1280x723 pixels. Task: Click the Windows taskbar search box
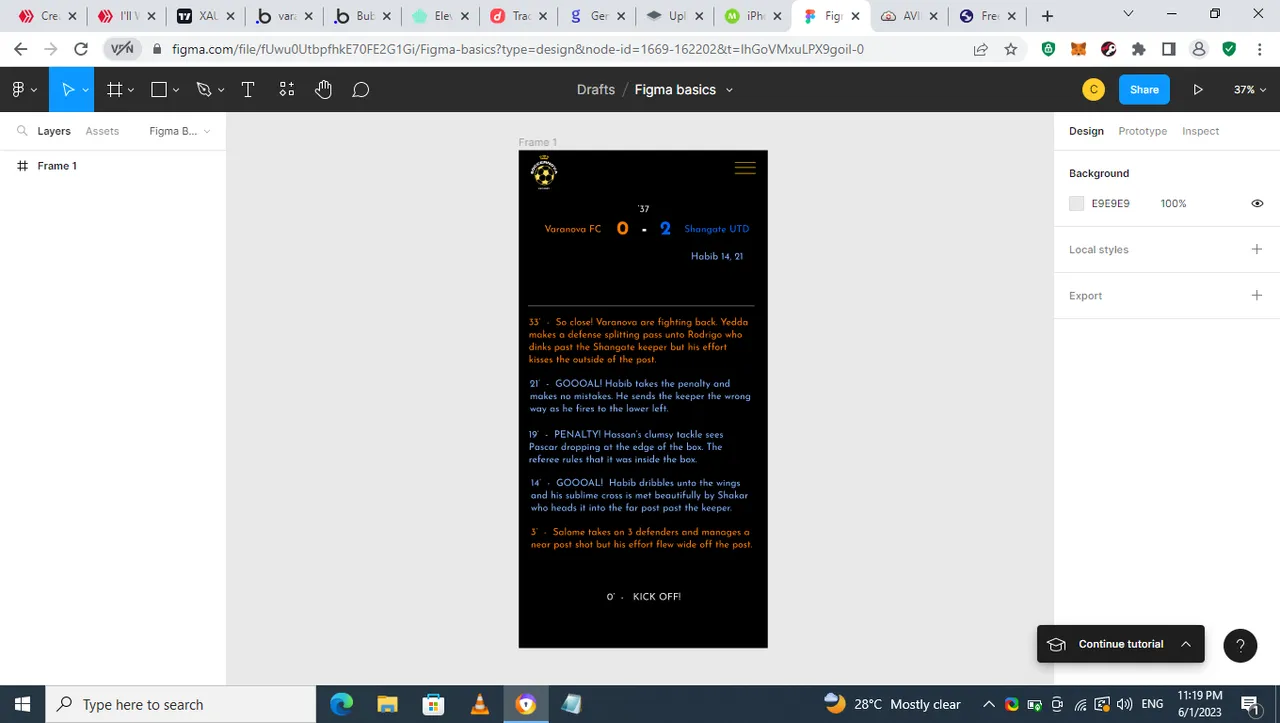(182, 704)
